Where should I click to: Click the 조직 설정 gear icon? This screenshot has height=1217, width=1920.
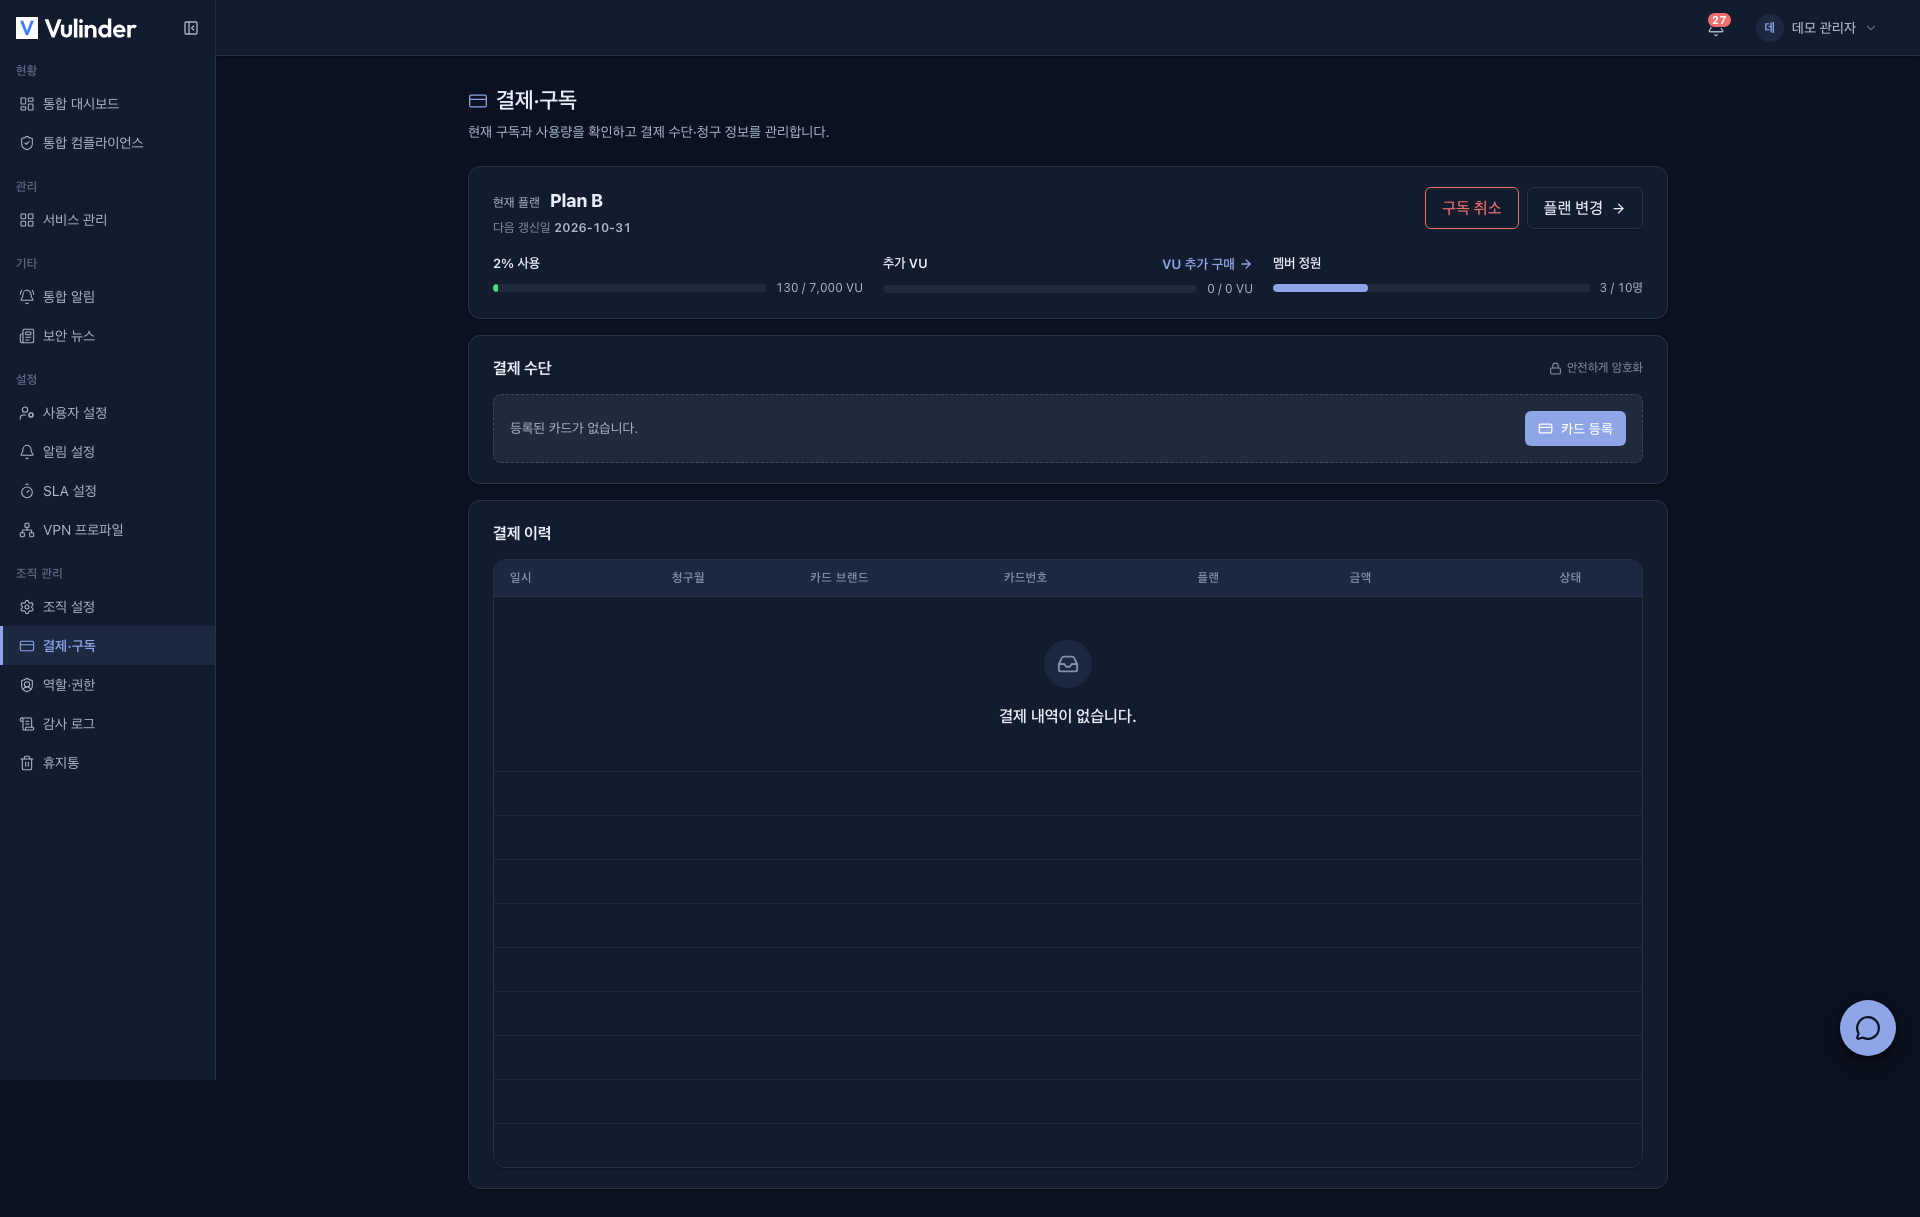coord(27,607)
